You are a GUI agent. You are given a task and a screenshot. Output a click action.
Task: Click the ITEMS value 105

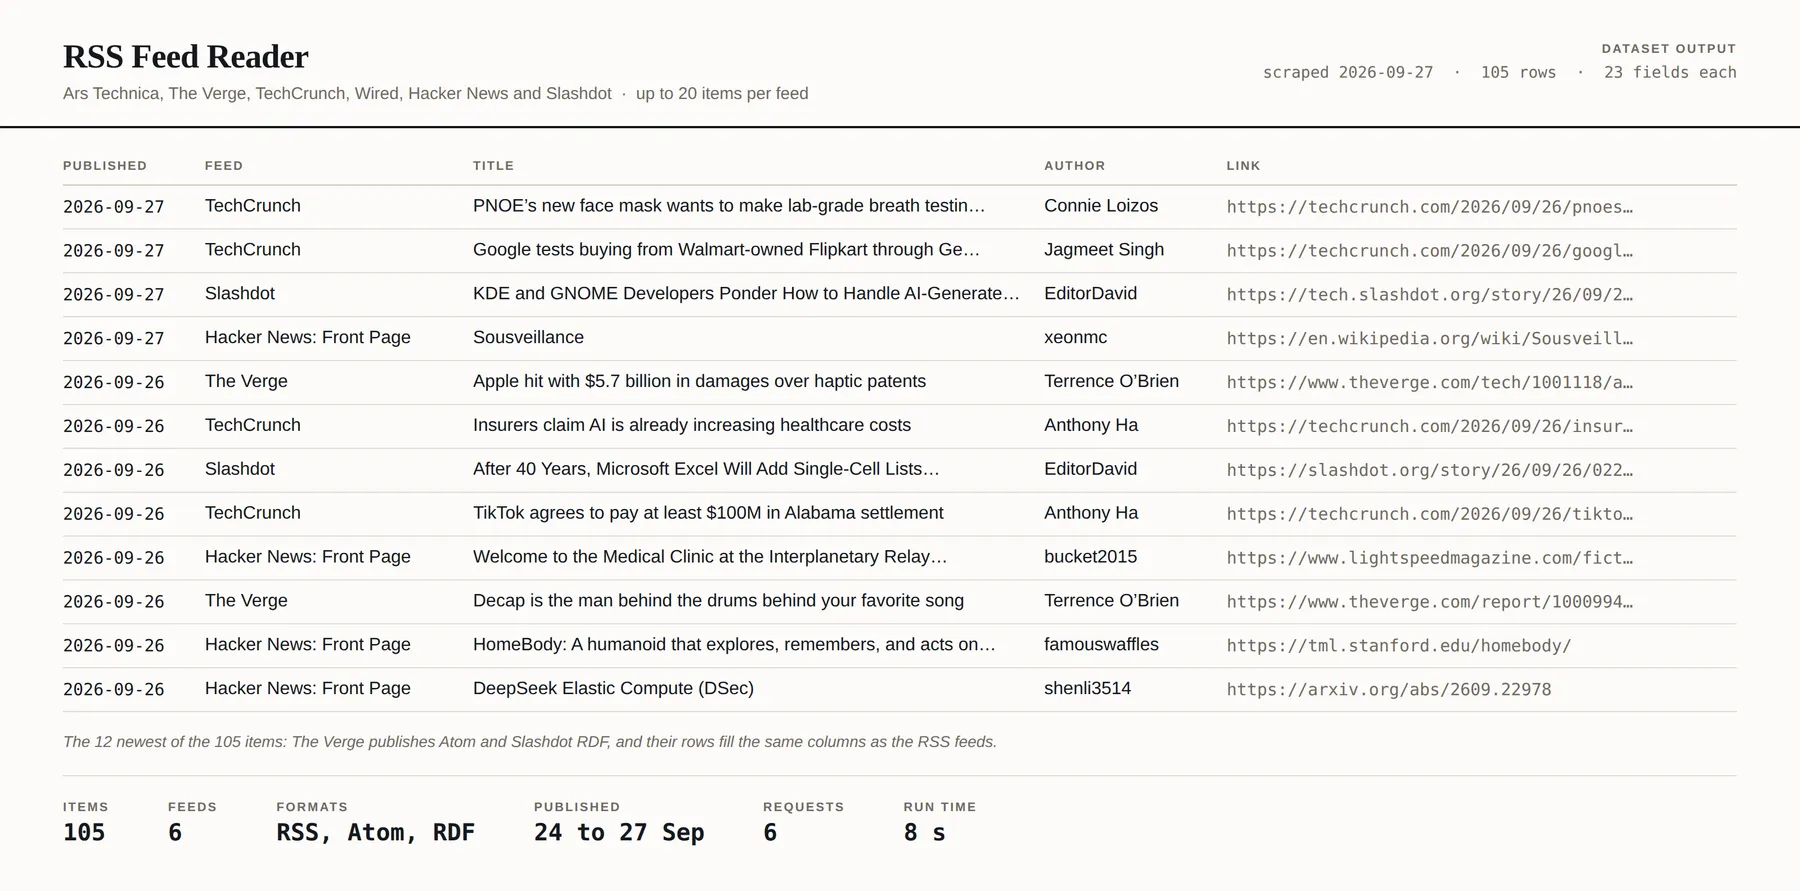click(x=84, y=833)
